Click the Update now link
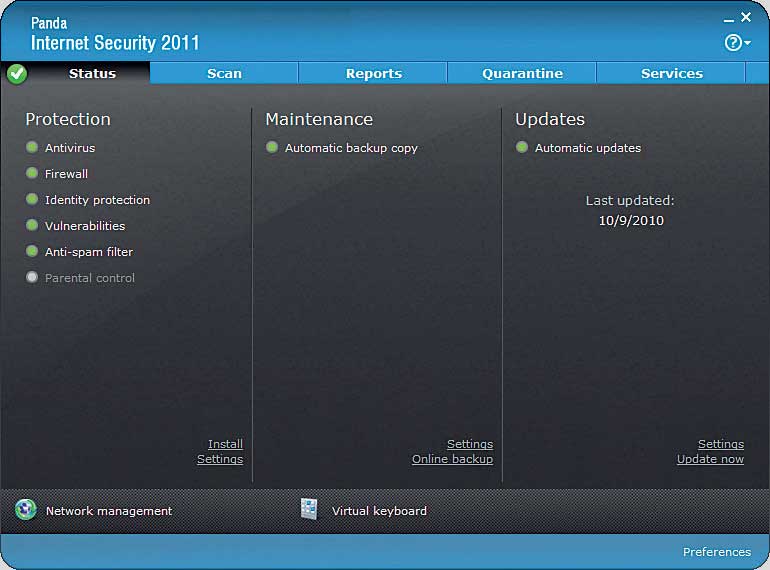The width and height of the screenshot is (770, 570). [x=710, y=459]
